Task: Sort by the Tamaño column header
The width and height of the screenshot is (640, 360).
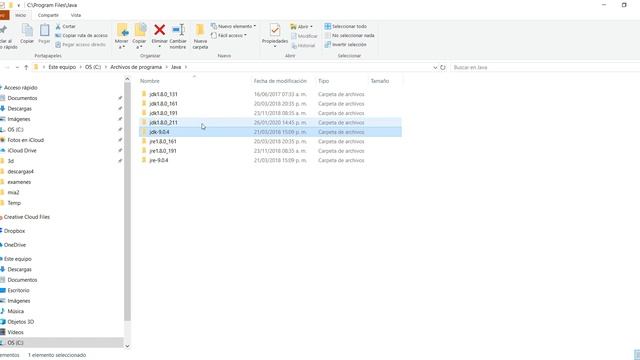Action: tap(380, 81)
